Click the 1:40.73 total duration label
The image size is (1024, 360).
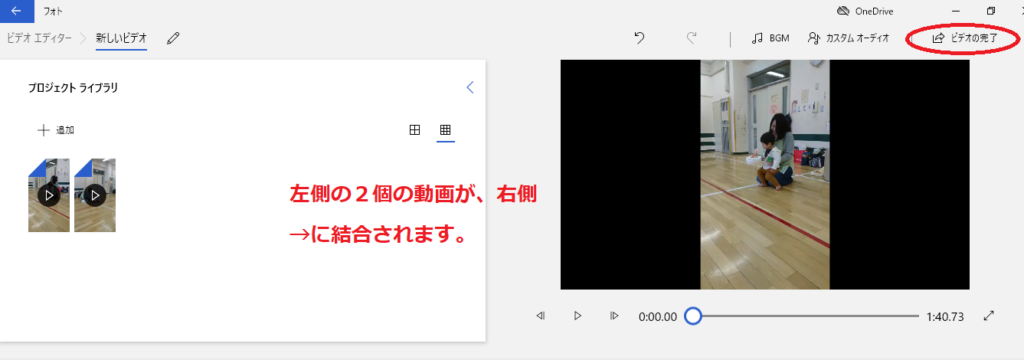pyautogui.click(x=945, y=316)
